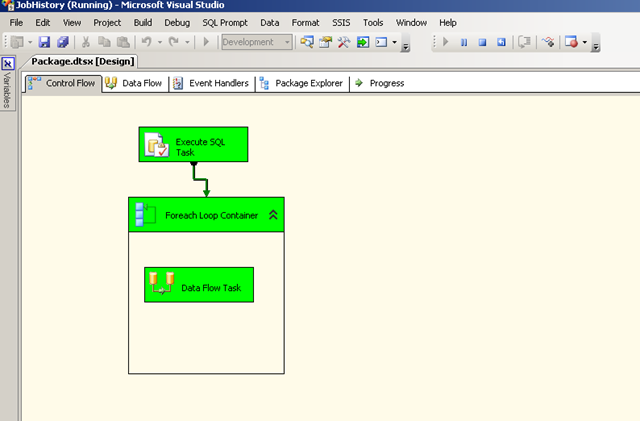Image resolution: width=640 pixels, height=421 pixels.
Task: Click the toolbar drag handle before the Continue button
Action: pyautogui.click(x=434, y=42)
